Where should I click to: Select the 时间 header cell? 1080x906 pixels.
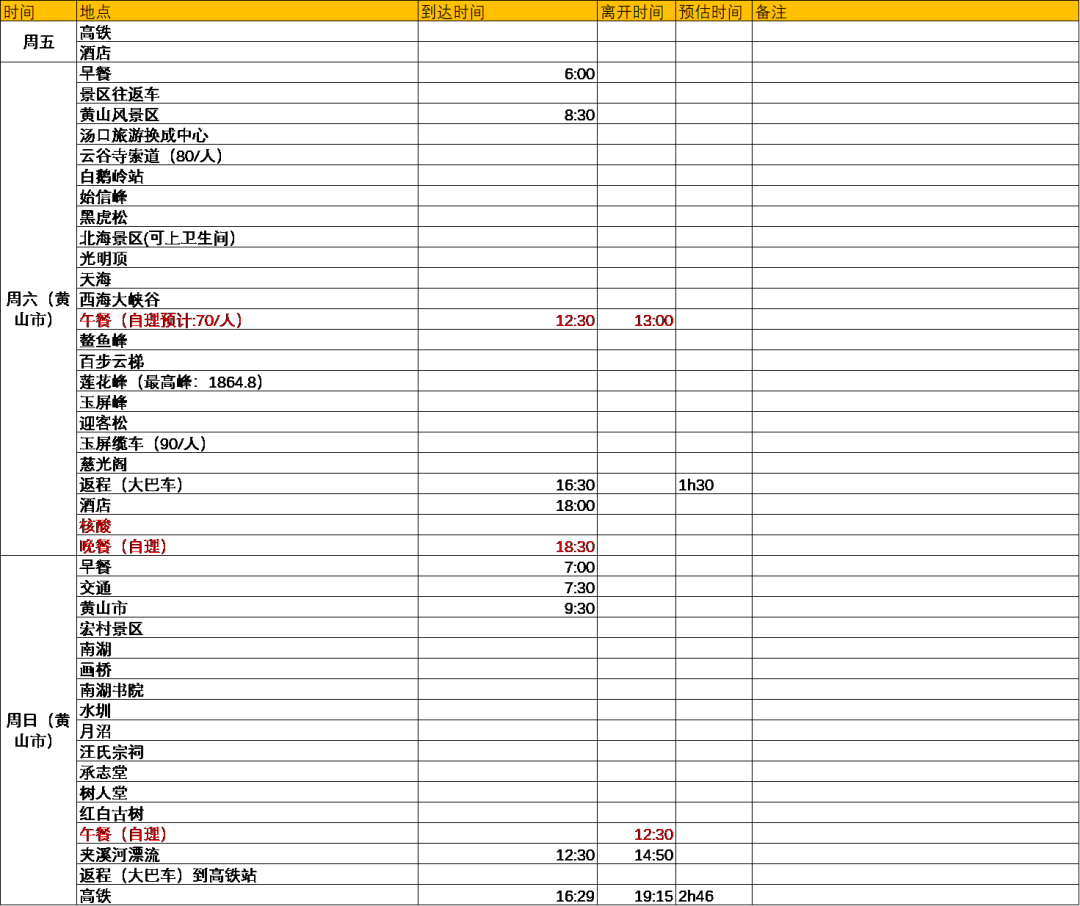pyautogui.click(x=39, y=12)
